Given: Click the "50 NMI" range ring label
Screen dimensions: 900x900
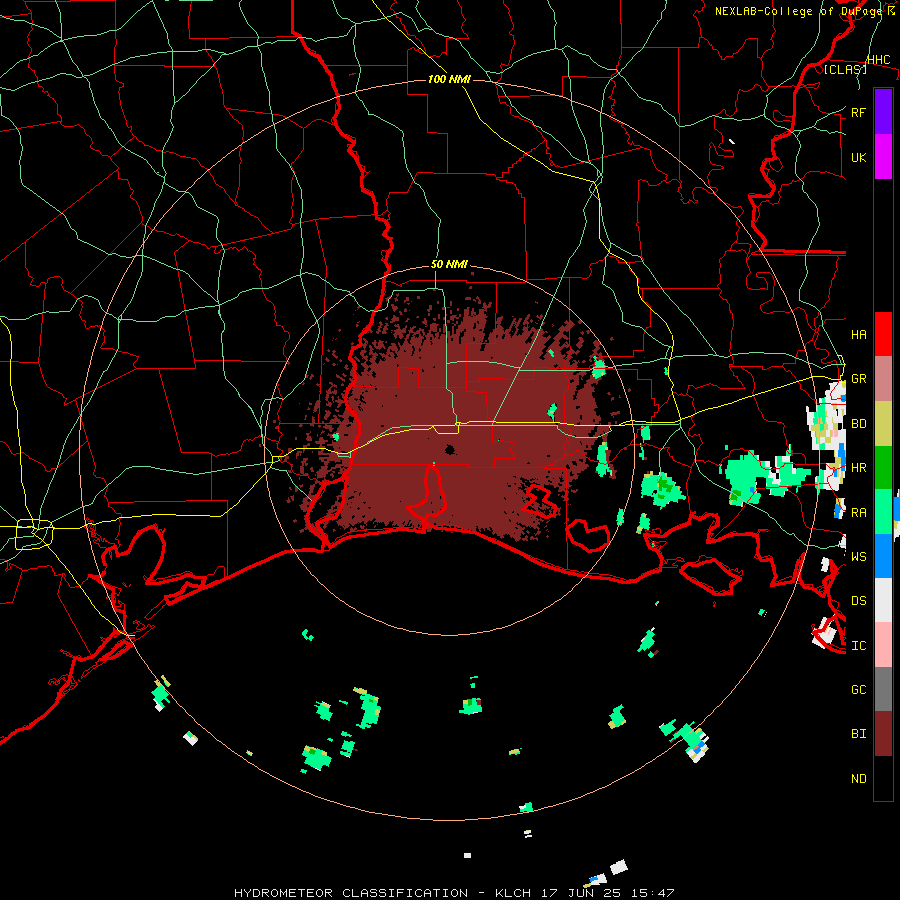Looking at the screenshot, I should (x=449, y=264).
